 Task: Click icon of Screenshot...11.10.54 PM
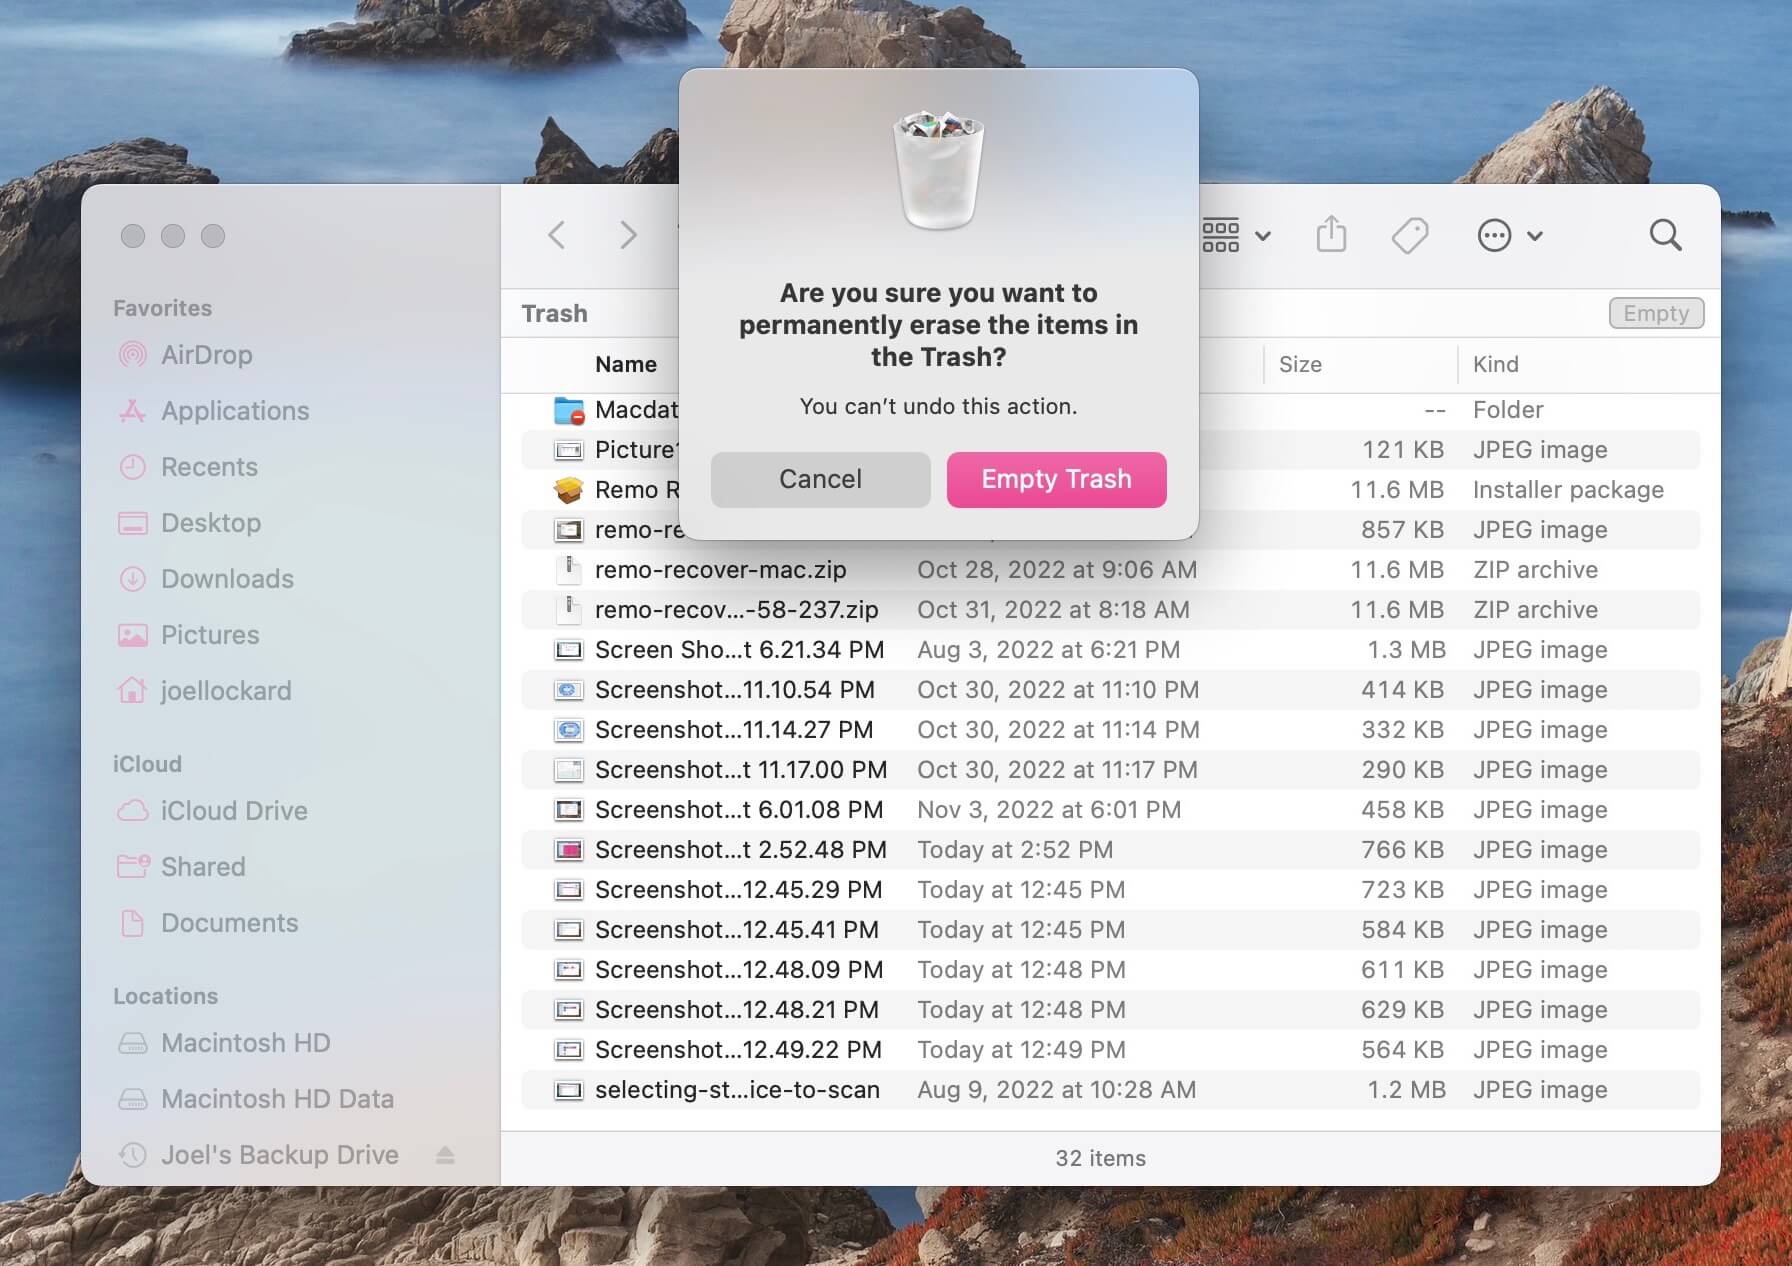coord(569,690)
